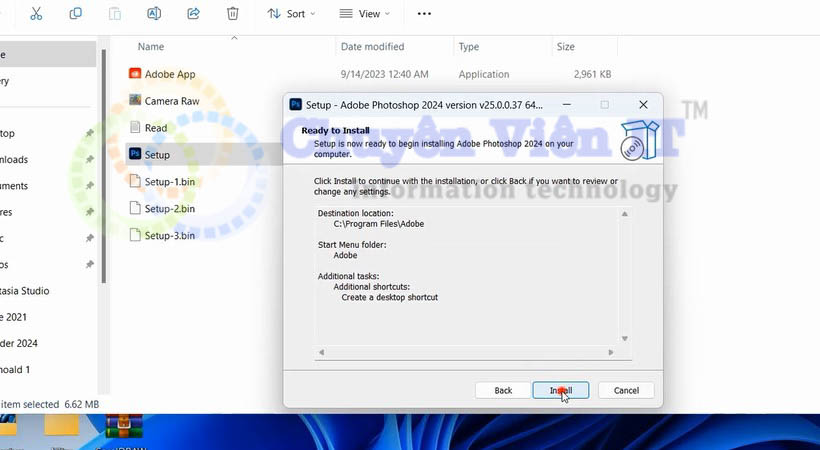Image resolution: width=820 pixels, height=450 pixels.
Task: Click the Photoshop icon in Setup title bar
Action: [x=295, y=104]
